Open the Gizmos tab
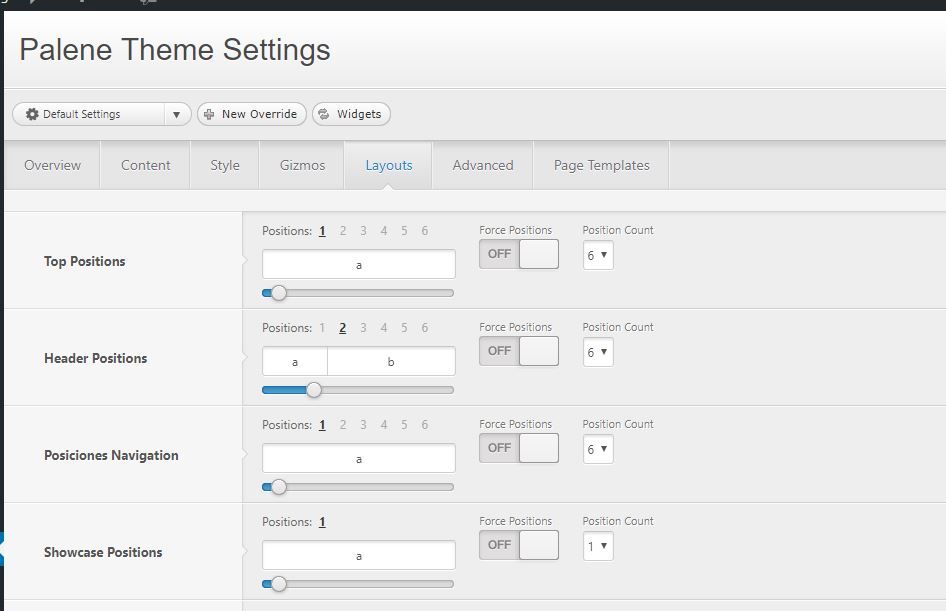The image size is (946, 611). [302, 165]
